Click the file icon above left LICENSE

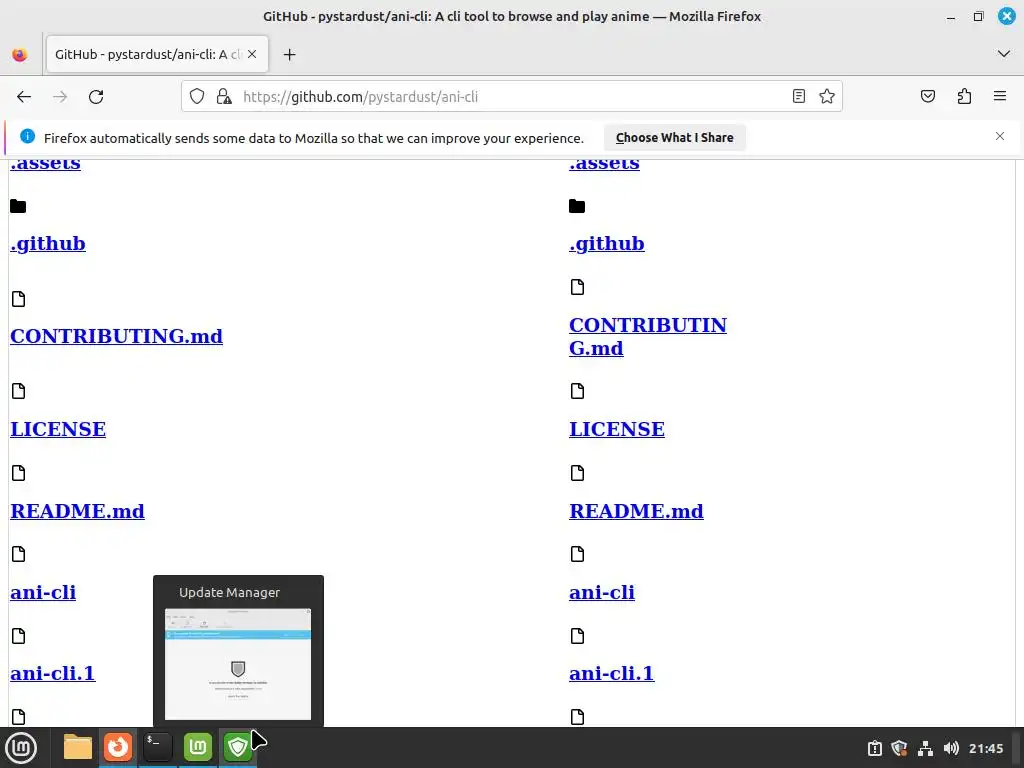(18, 391)
